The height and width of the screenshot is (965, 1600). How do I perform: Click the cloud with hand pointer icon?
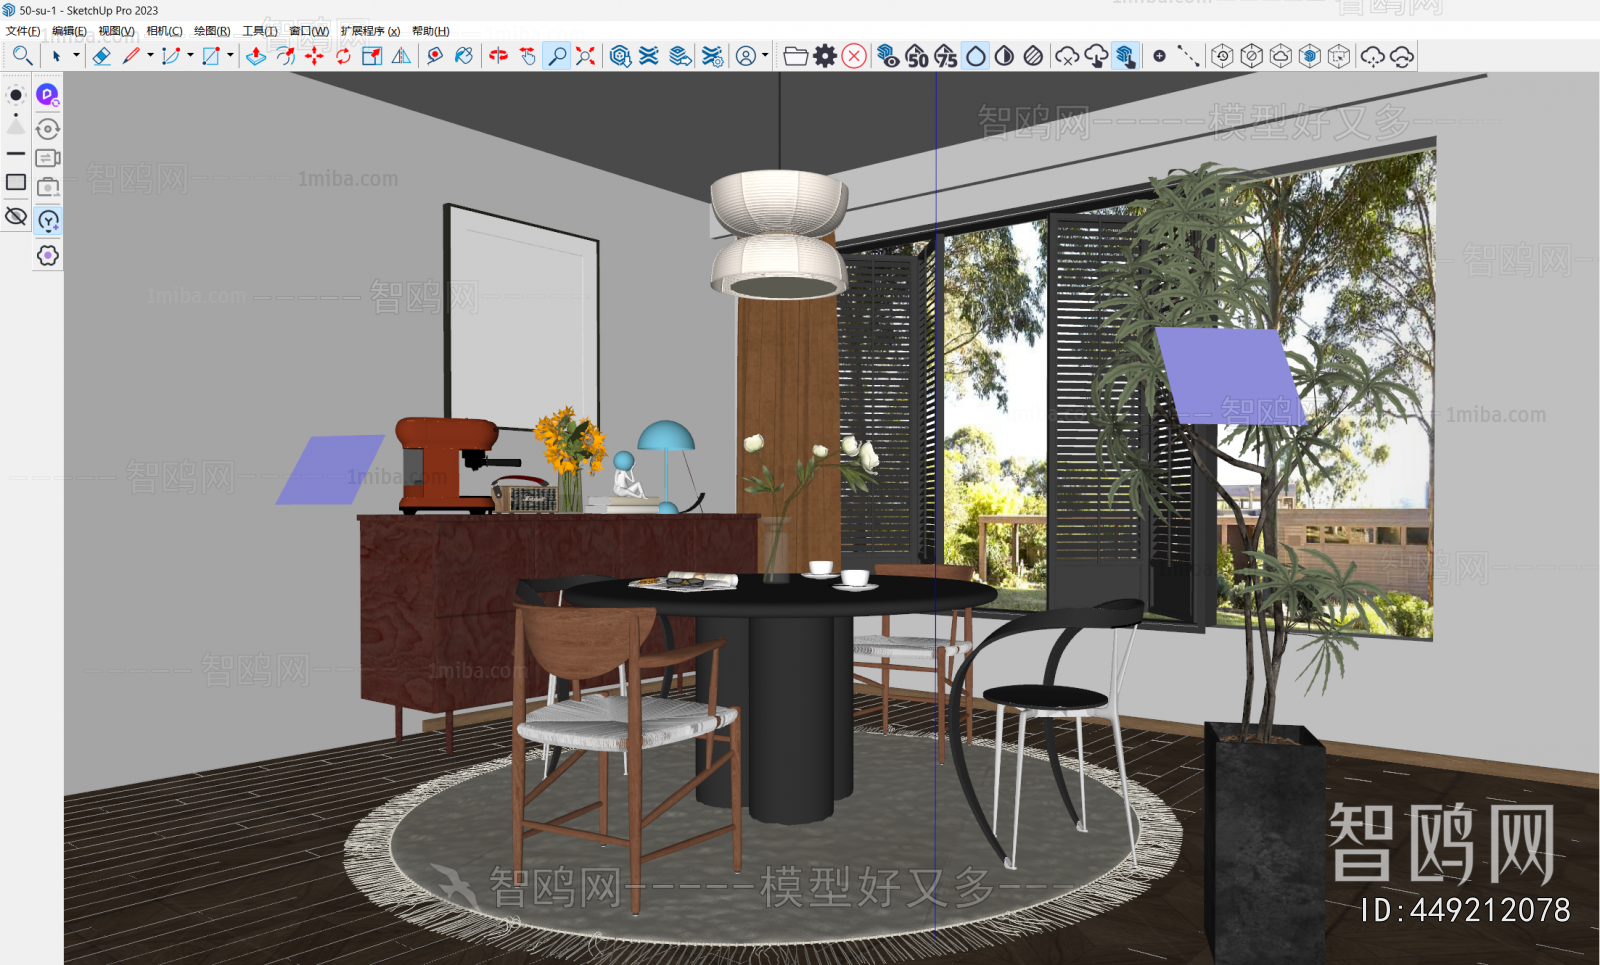1097,56
